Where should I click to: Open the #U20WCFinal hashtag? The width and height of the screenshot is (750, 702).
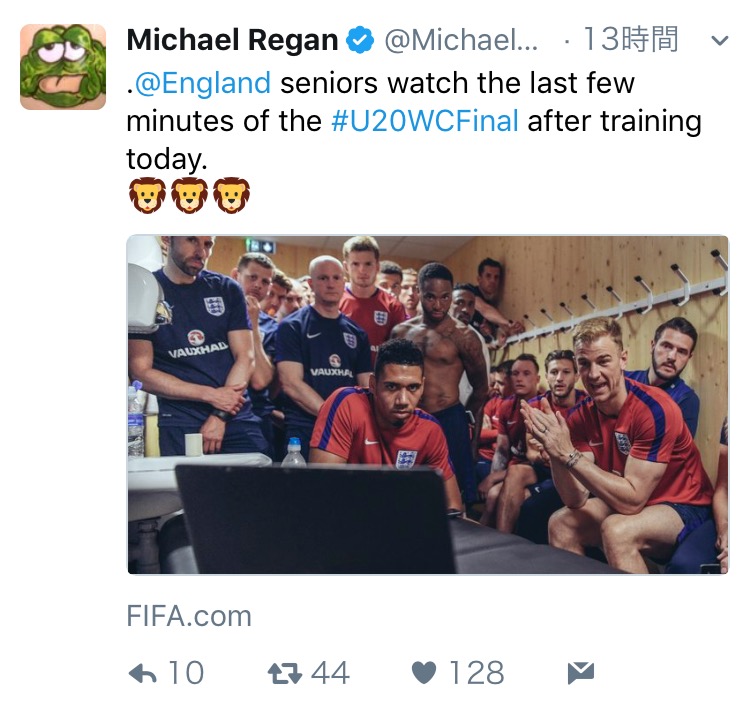tap(425, 121)
